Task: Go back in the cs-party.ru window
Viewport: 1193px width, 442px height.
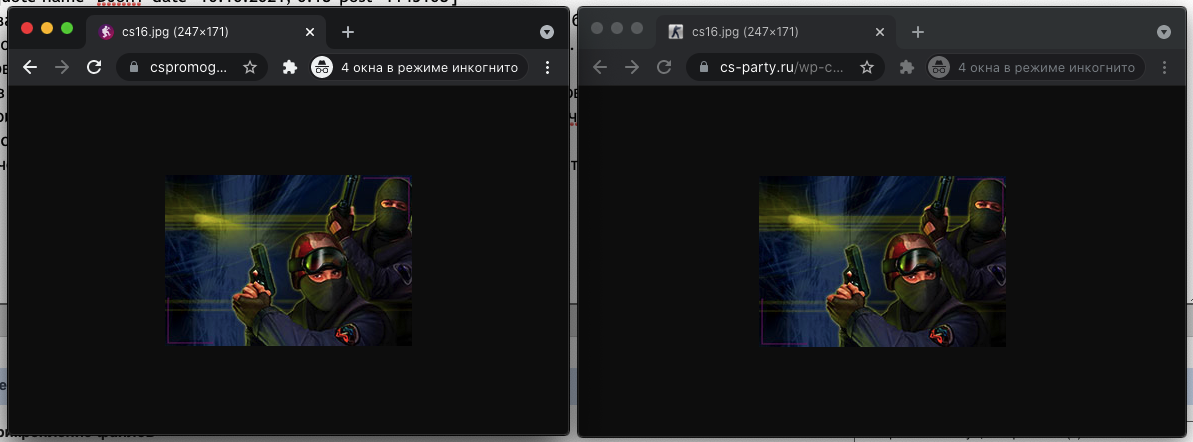Action: point(600,68)
